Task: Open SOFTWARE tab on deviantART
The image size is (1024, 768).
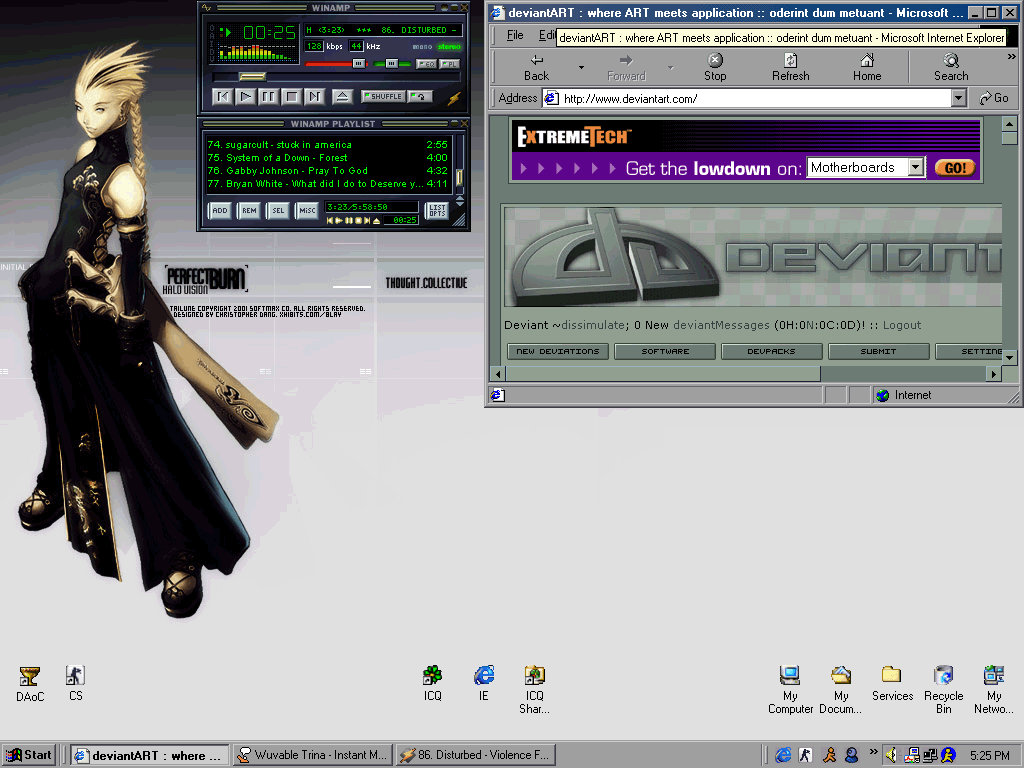Action: (x=665, y=351)
